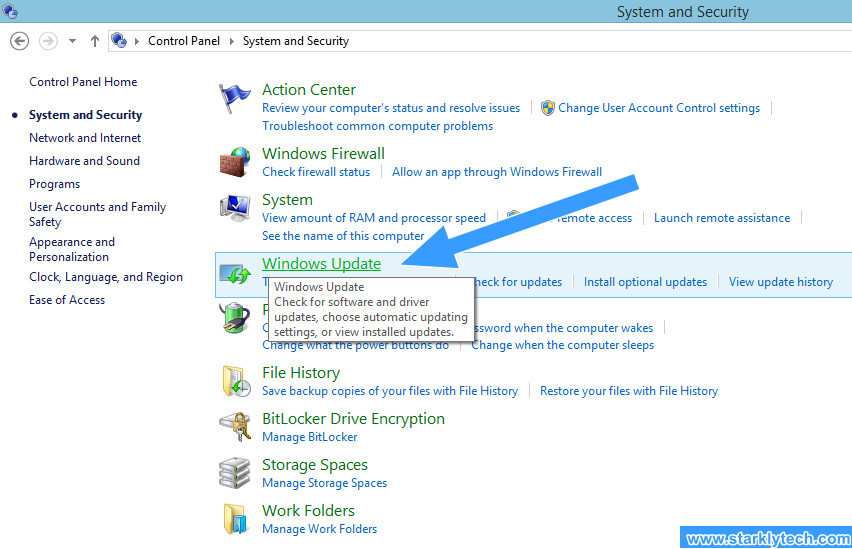Click Change when the computer sleeps

click(562, 345)
